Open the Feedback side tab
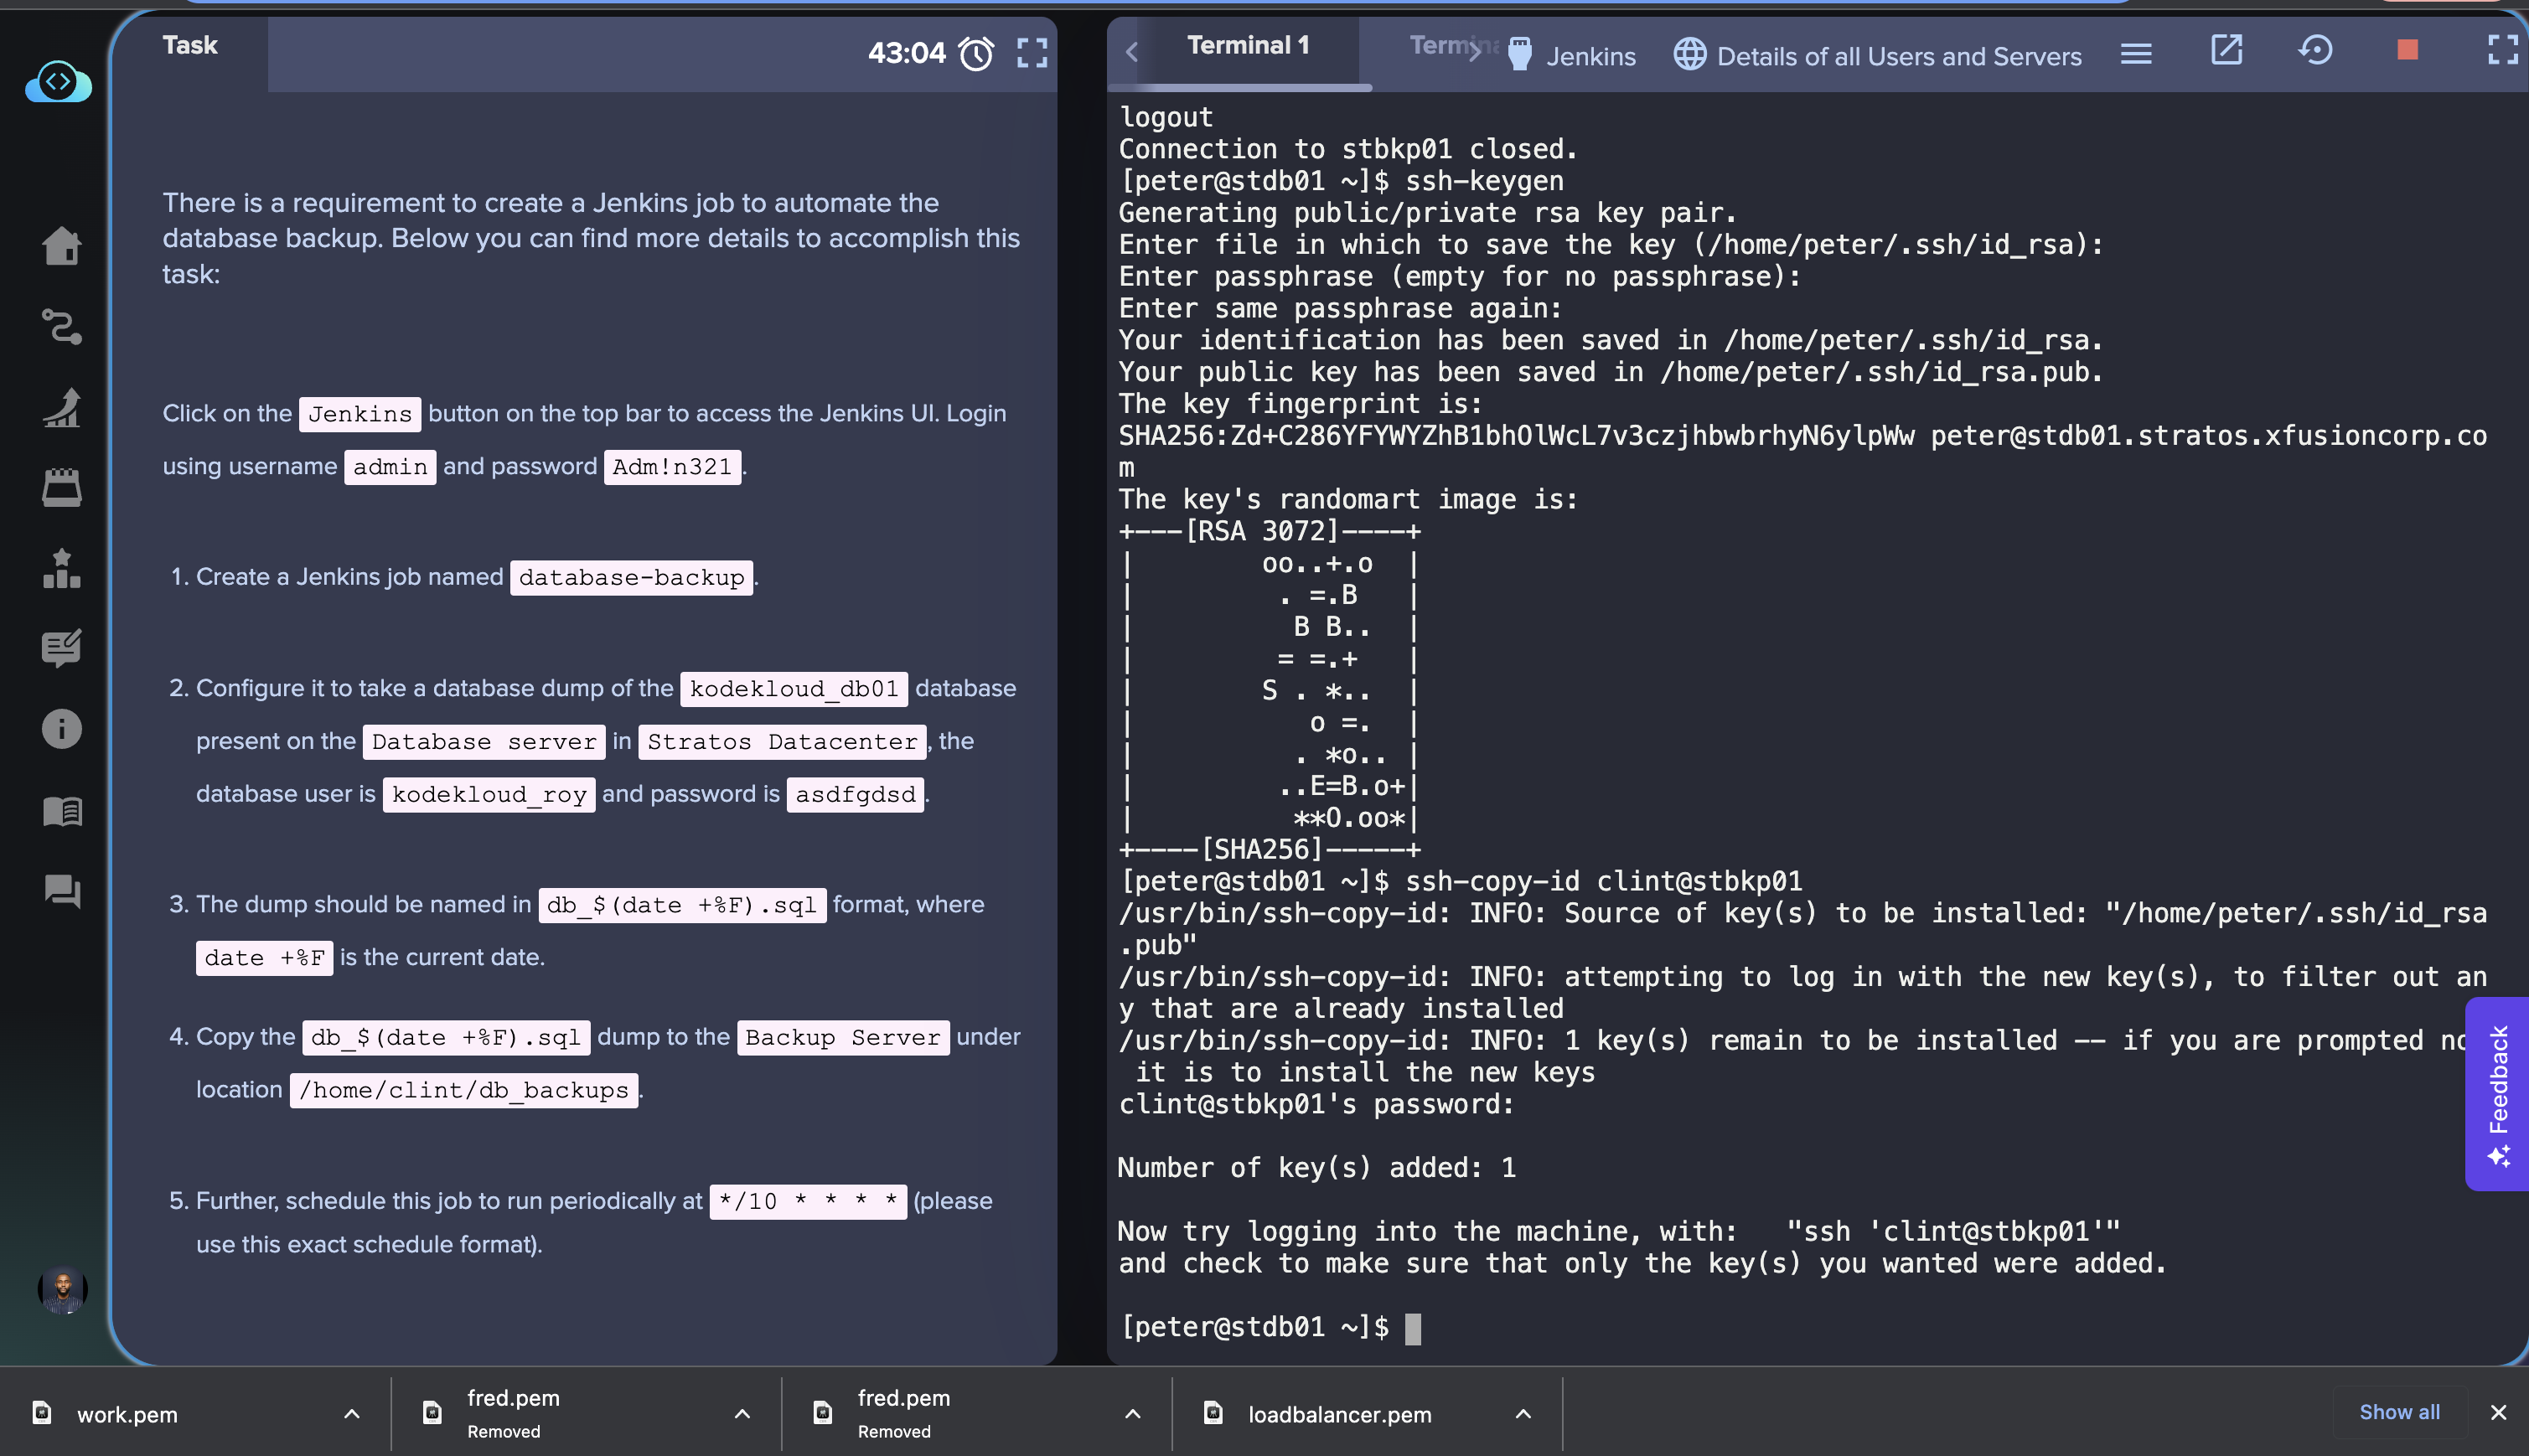This screenshot has height=1456, width=2529. pyautogui.click(x=2499, y=1093)
